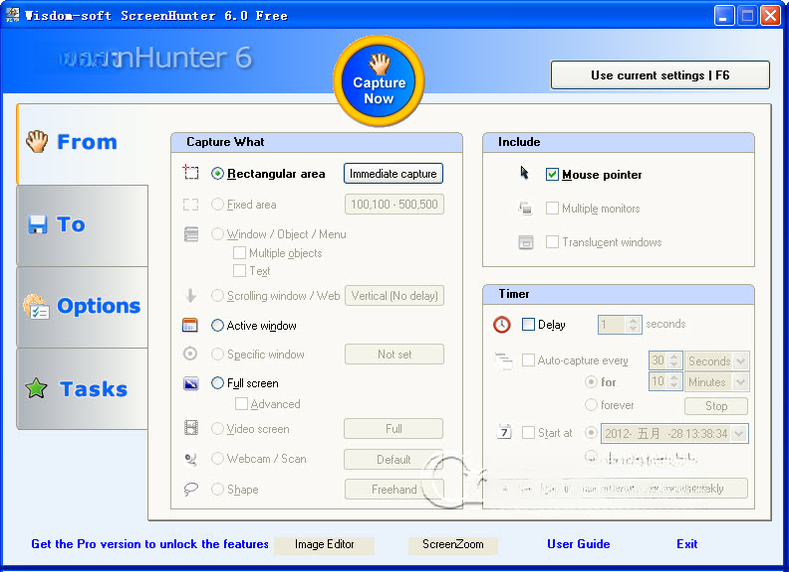Select the Fixed area radio option
Viewport: 789px width, 572px height.
(x=217, y=204)
